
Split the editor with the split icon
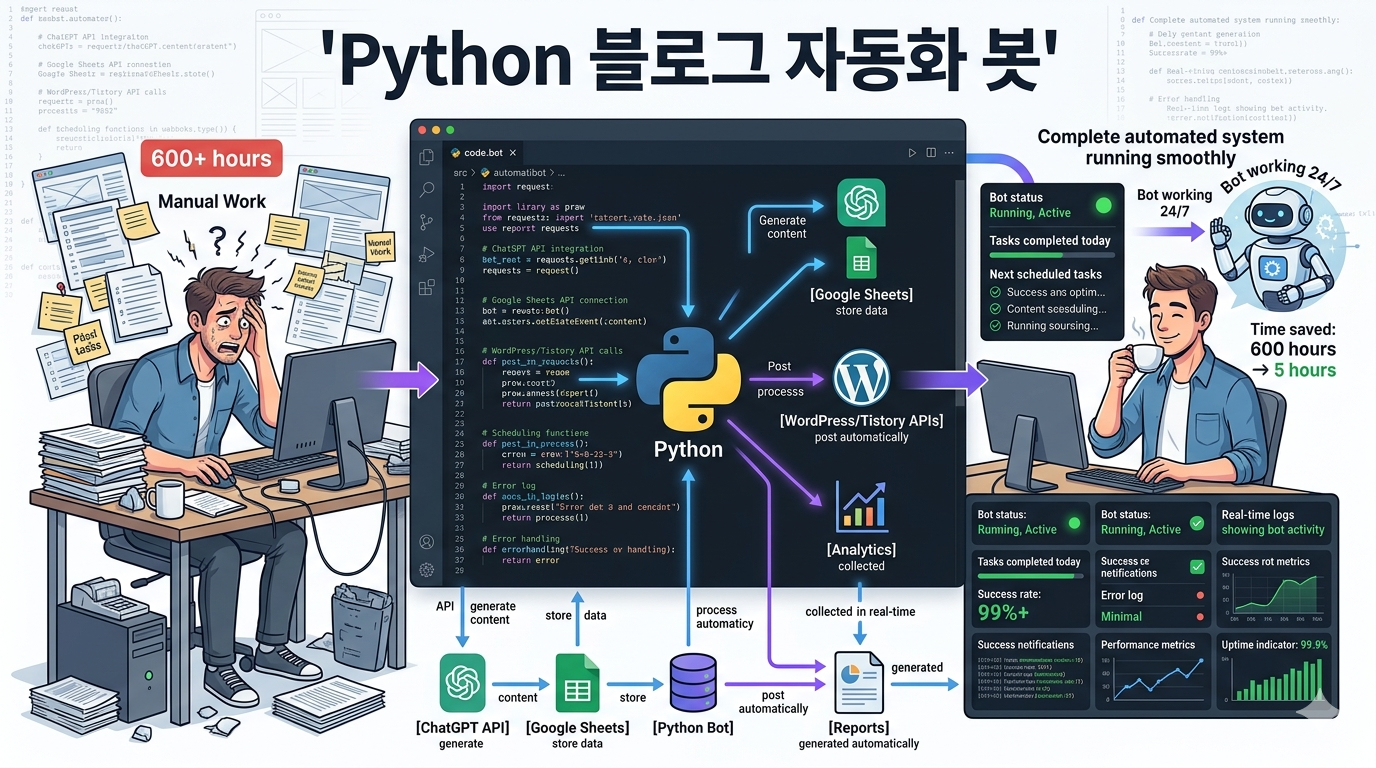(931, 153)
